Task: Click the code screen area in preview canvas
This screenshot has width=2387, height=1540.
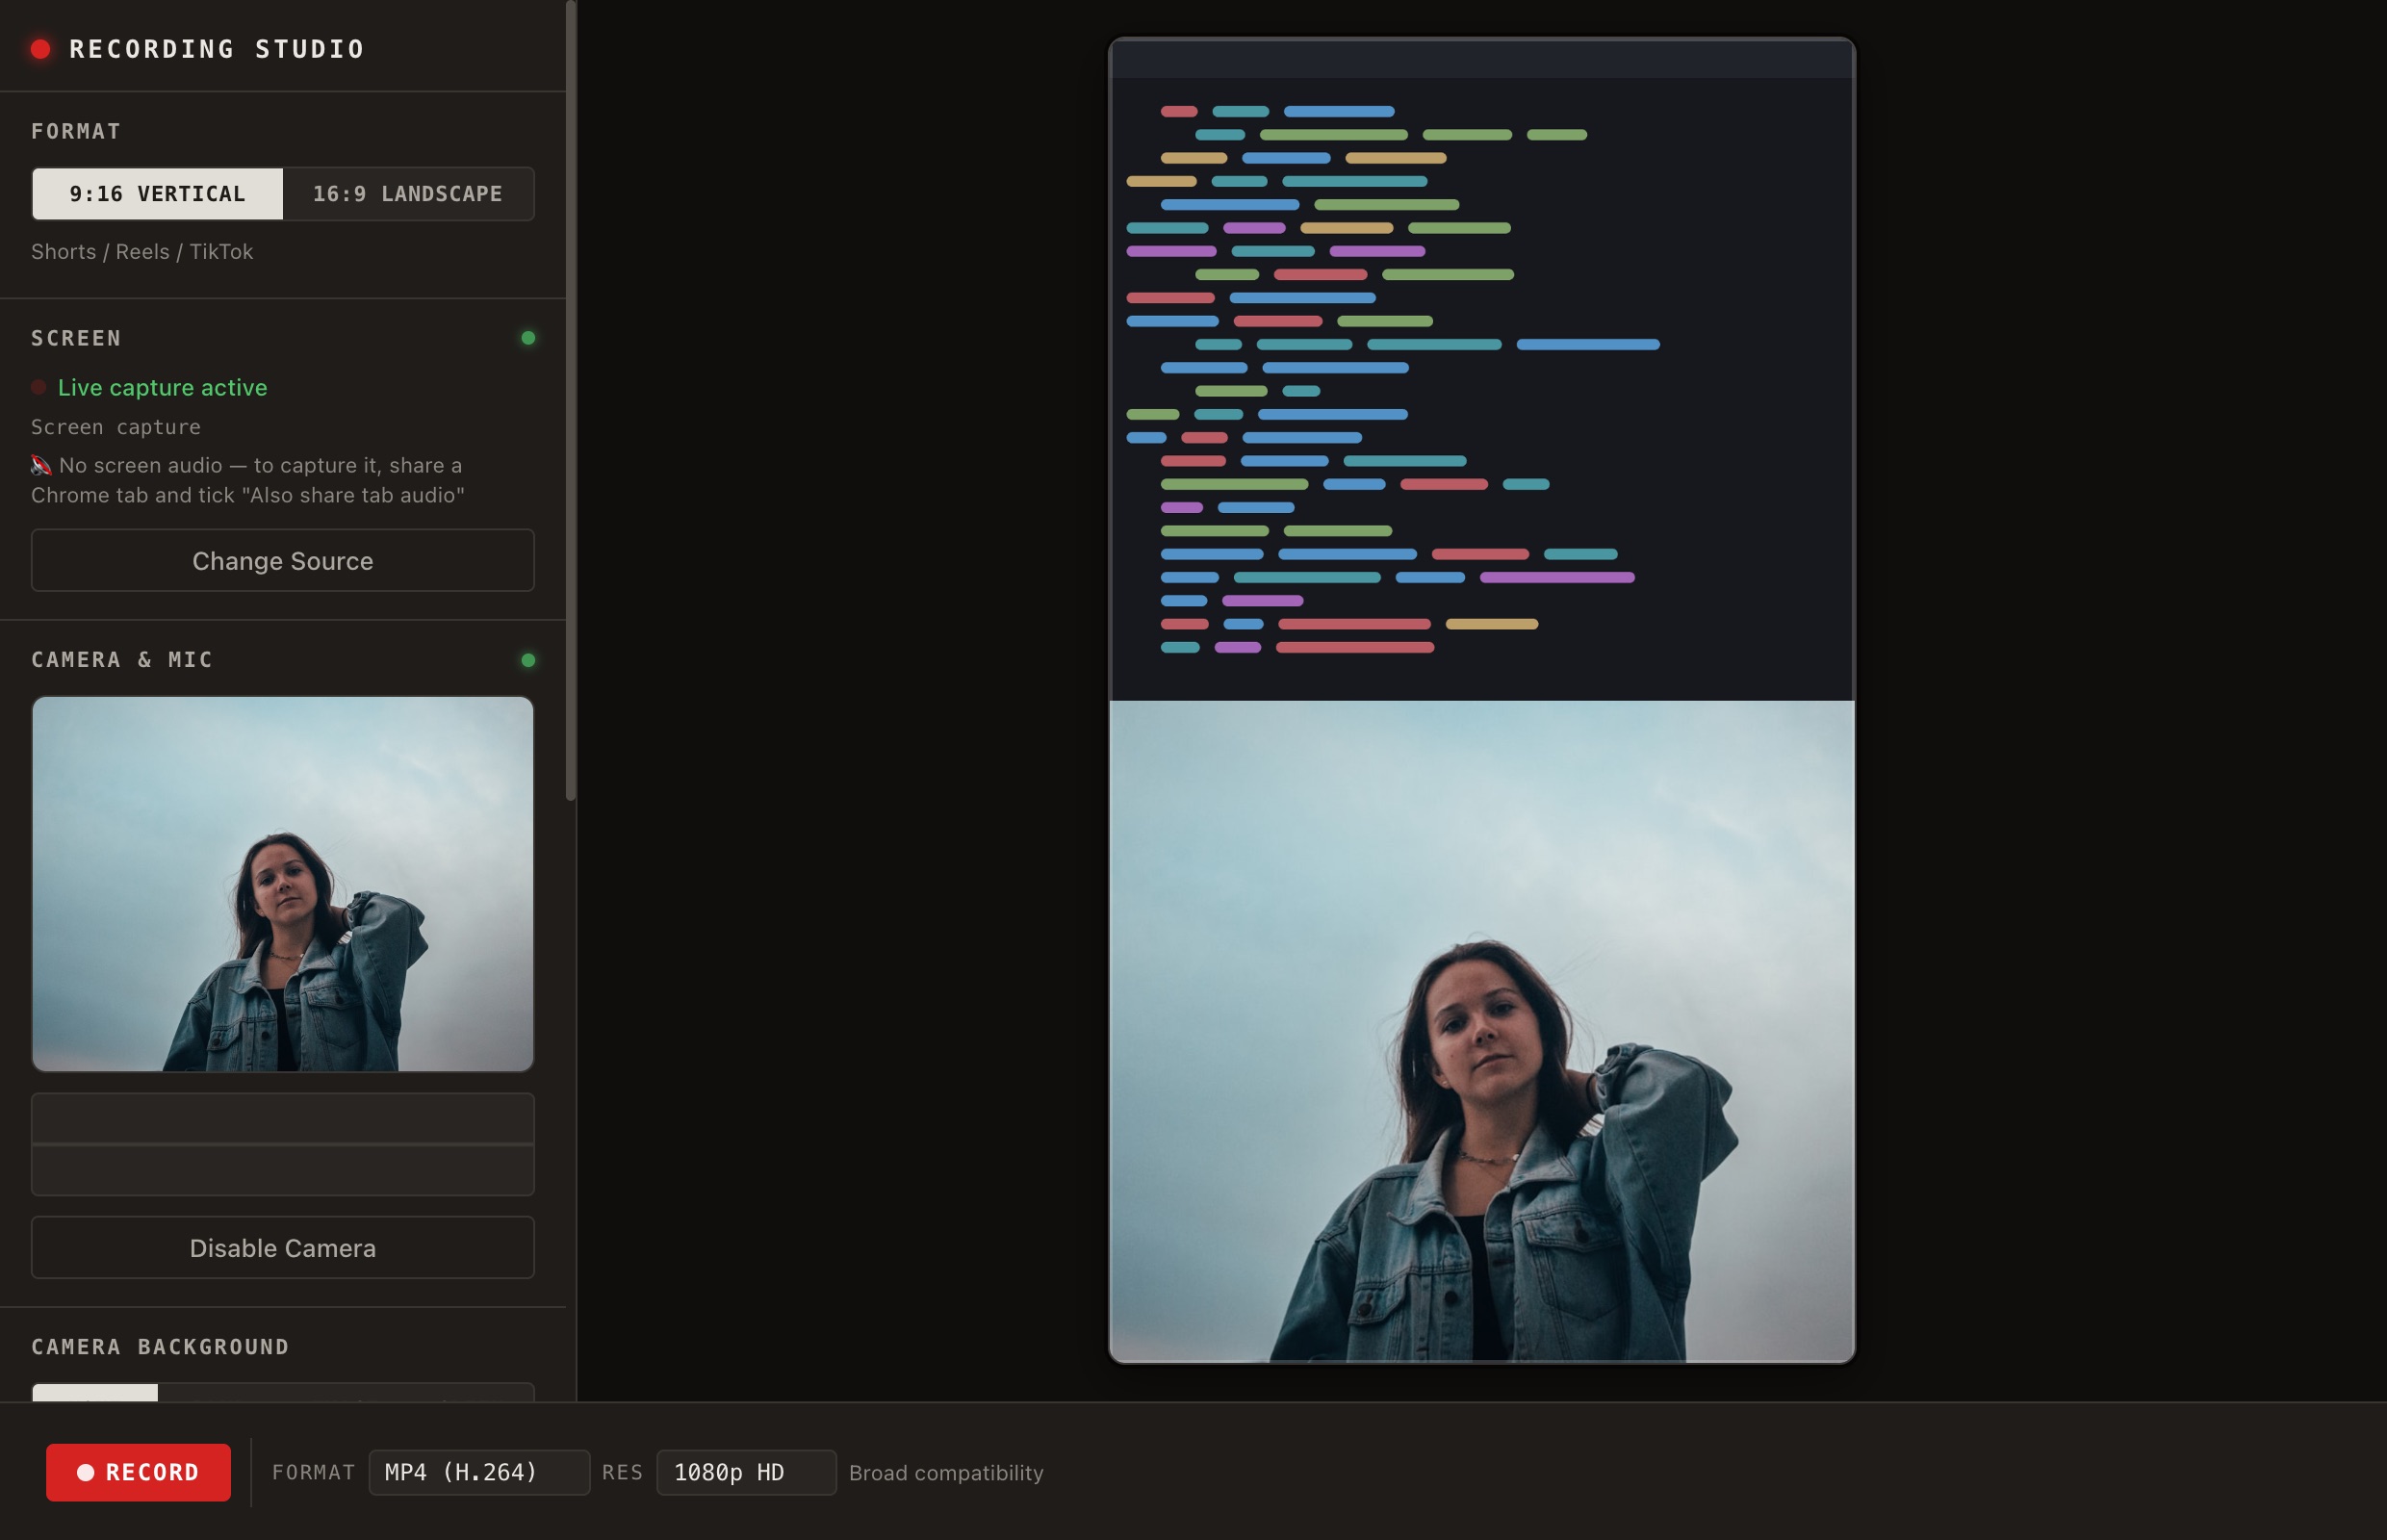Action: [1482, 370]
